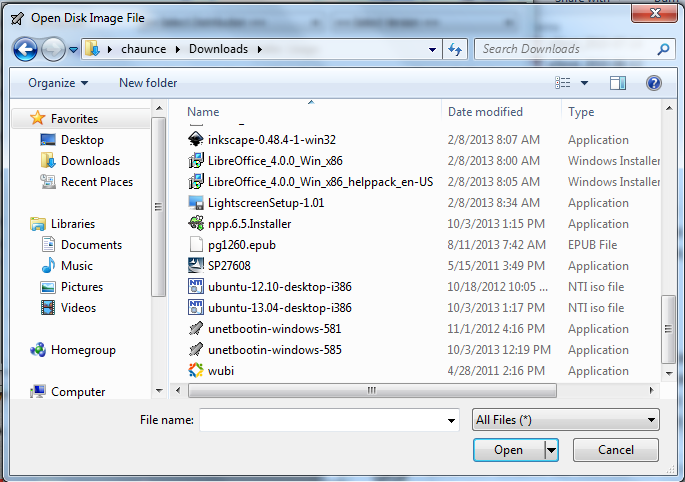Viewport: 685px width, 482px height.
Task: Click the pg1260.epub blank file icon
Action: (196, 244)
